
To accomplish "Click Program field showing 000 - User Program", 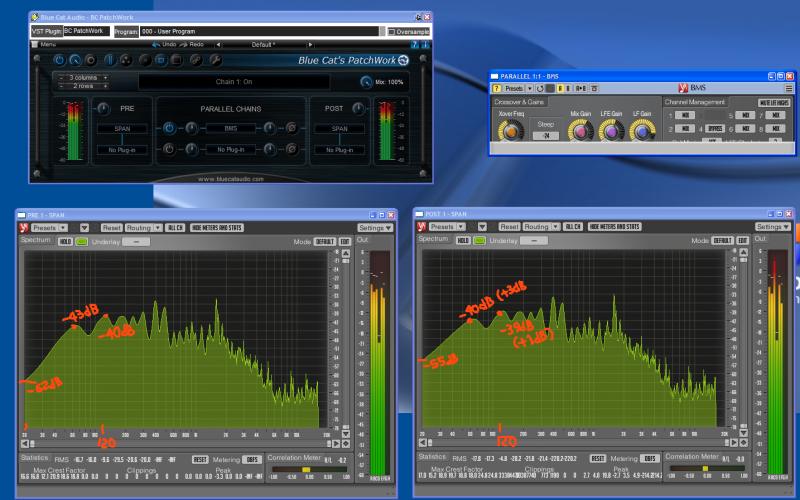I will 259,32.
